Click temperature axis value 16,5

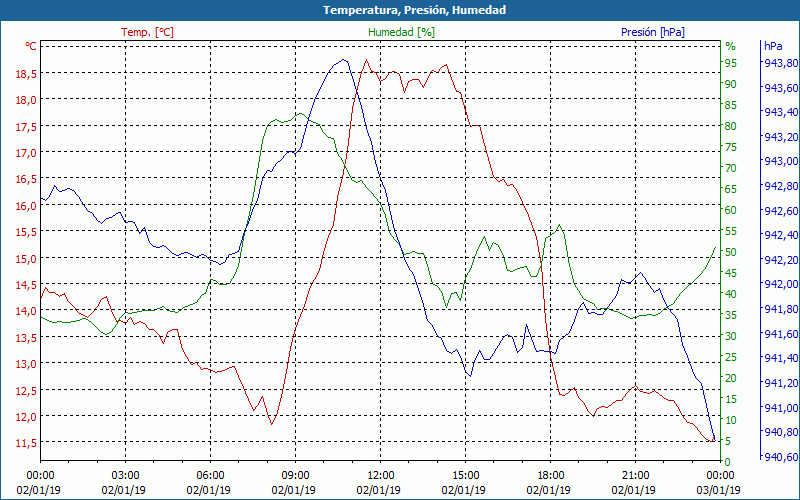(x=26, y=179)
